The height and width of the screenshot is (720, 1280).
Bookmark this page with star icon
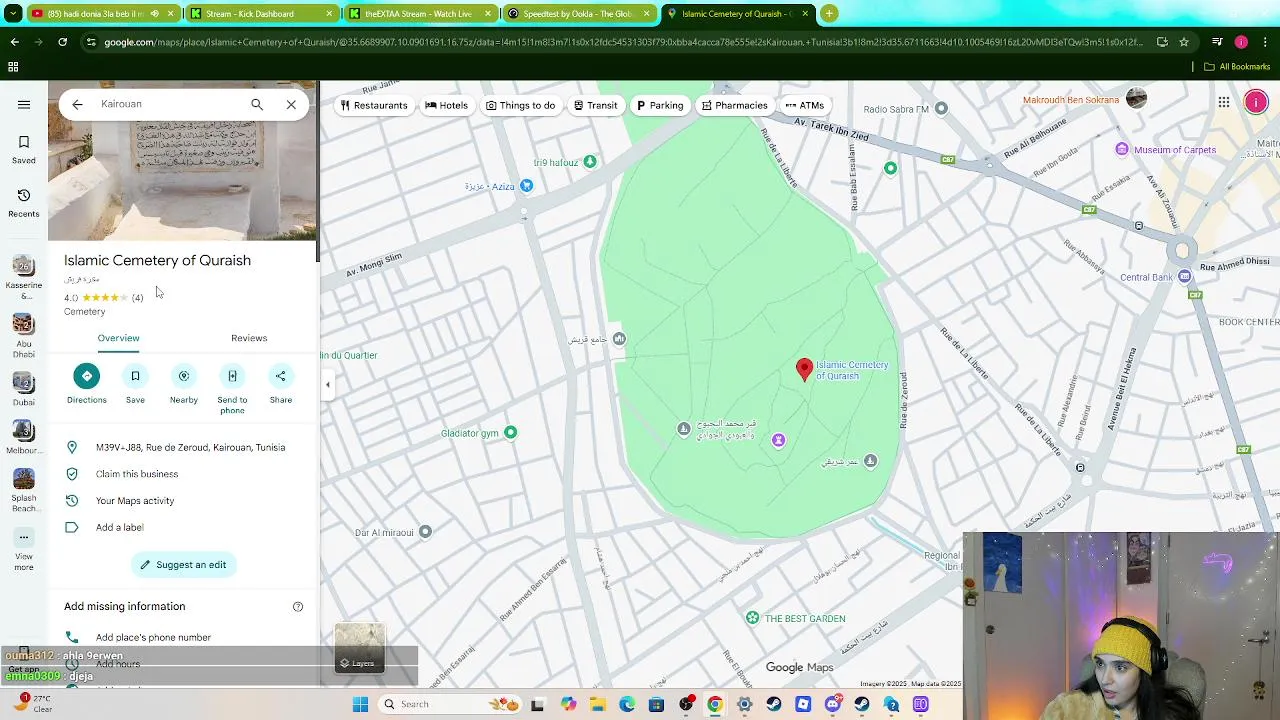[x=1184, y=42]
